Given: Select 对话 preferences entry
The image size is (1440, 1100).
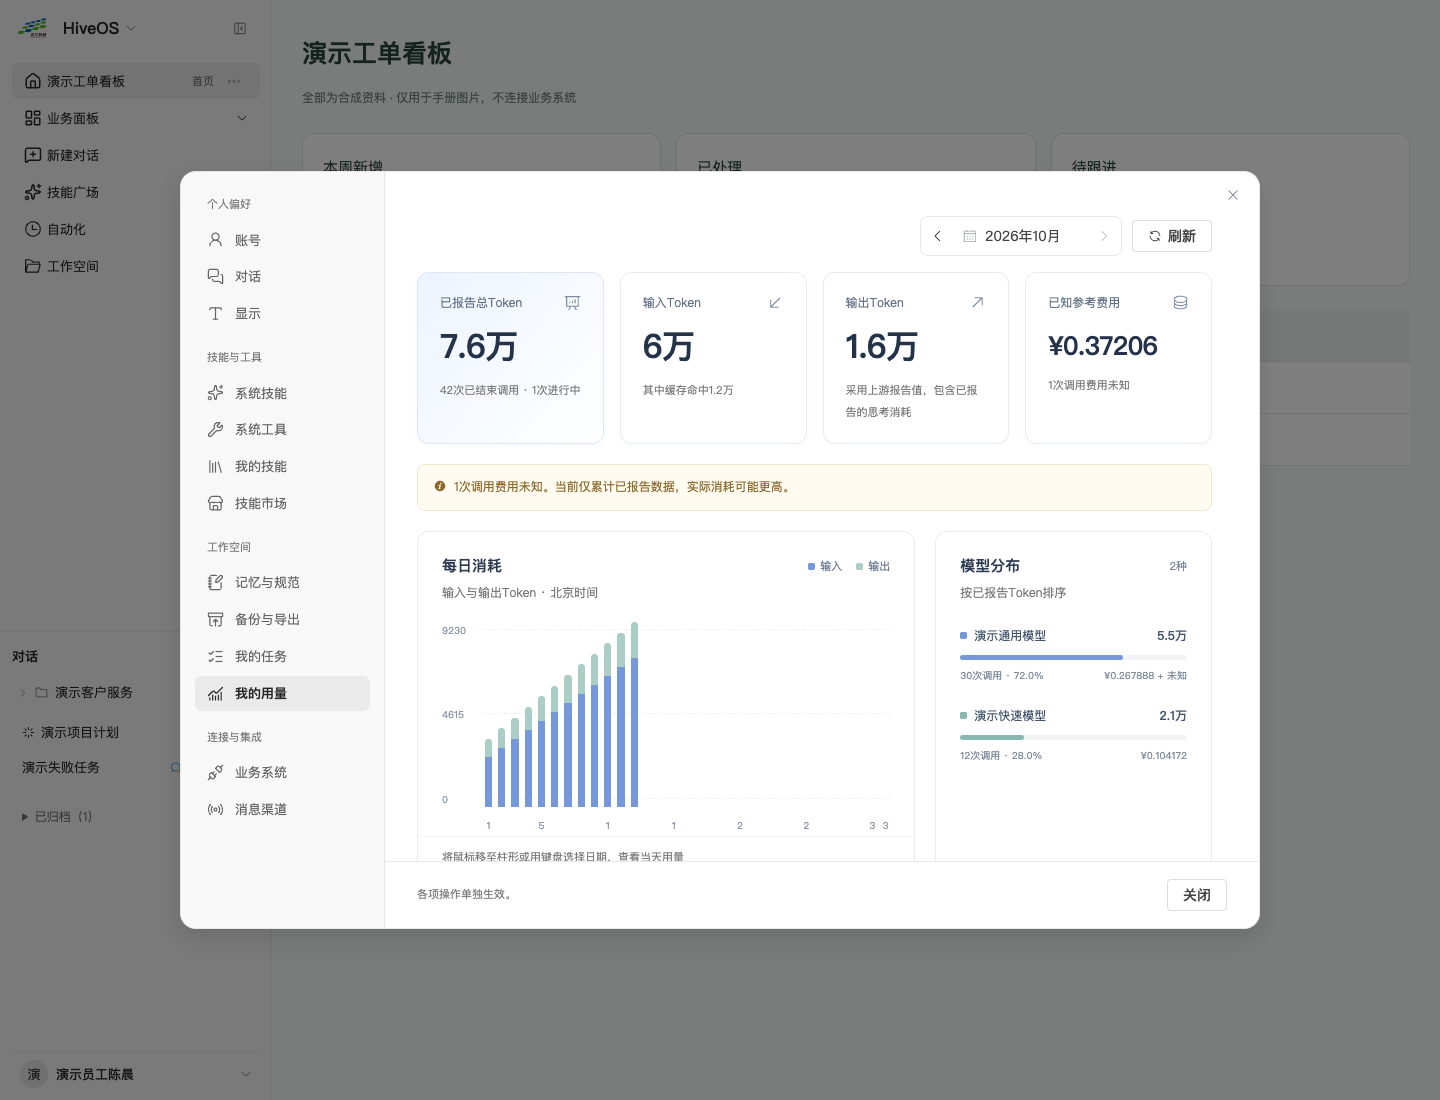Looking at the screenshot, I should tap(282, 276).
